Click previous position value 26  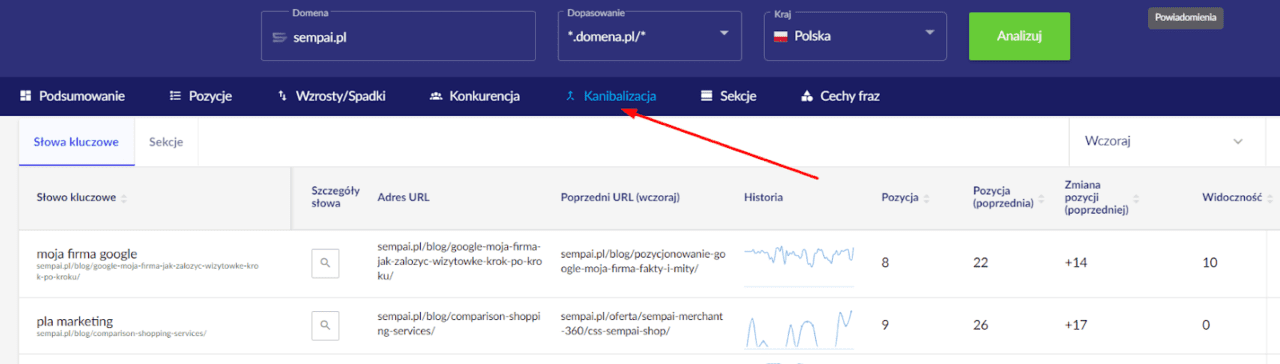click(x=980, y=325)
